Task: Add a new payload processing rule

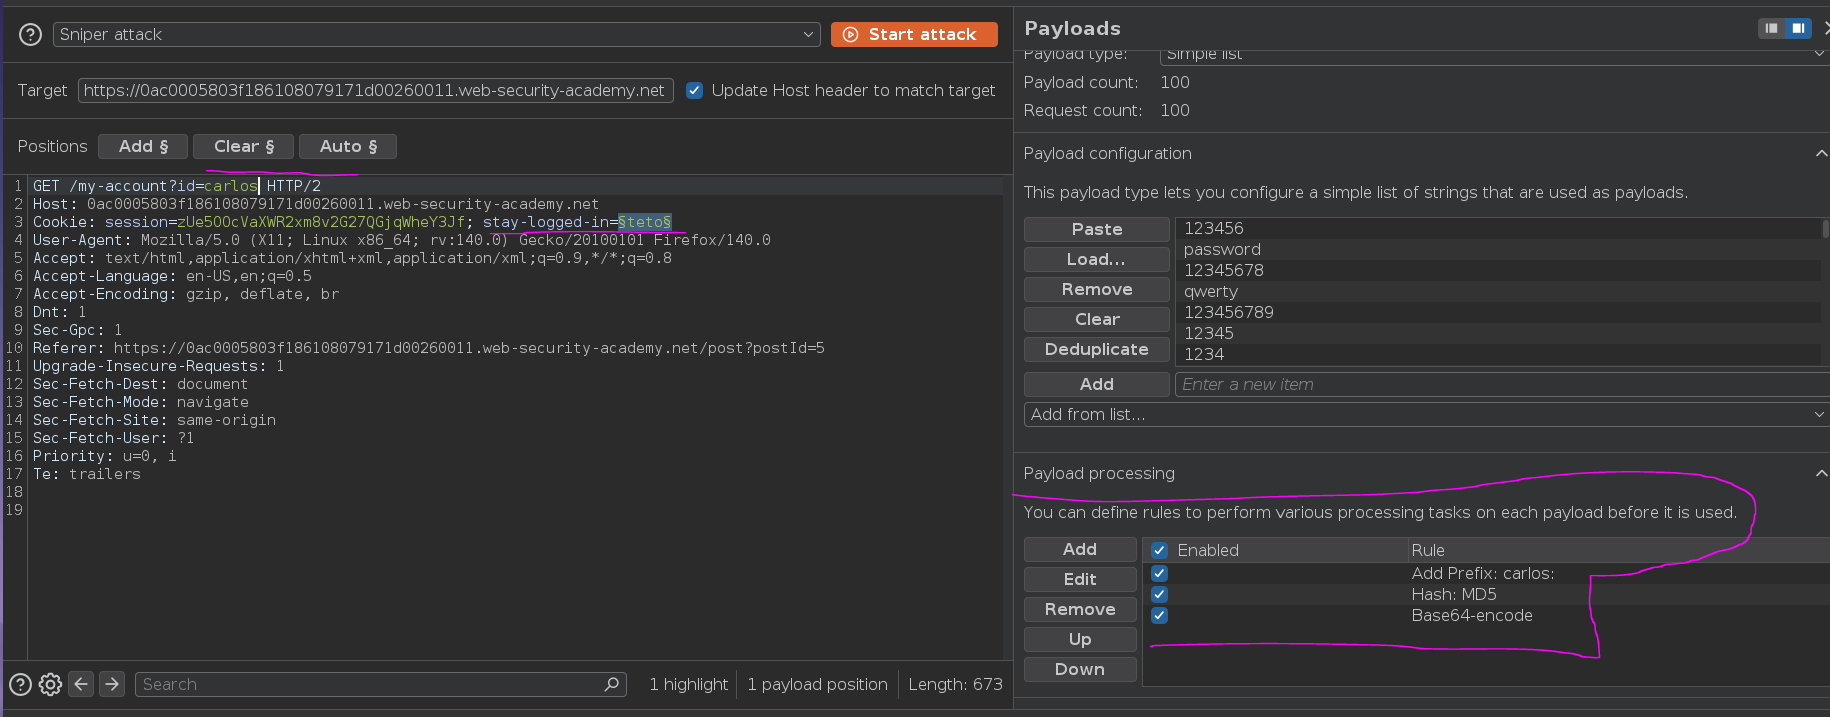Action: pos(1080,549)
